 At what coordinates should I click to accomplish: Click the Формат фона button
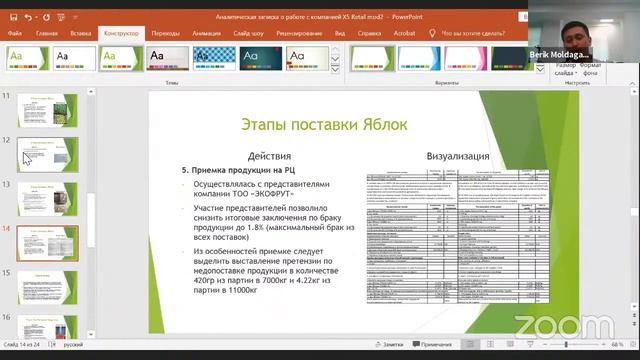tap(590, 69)
